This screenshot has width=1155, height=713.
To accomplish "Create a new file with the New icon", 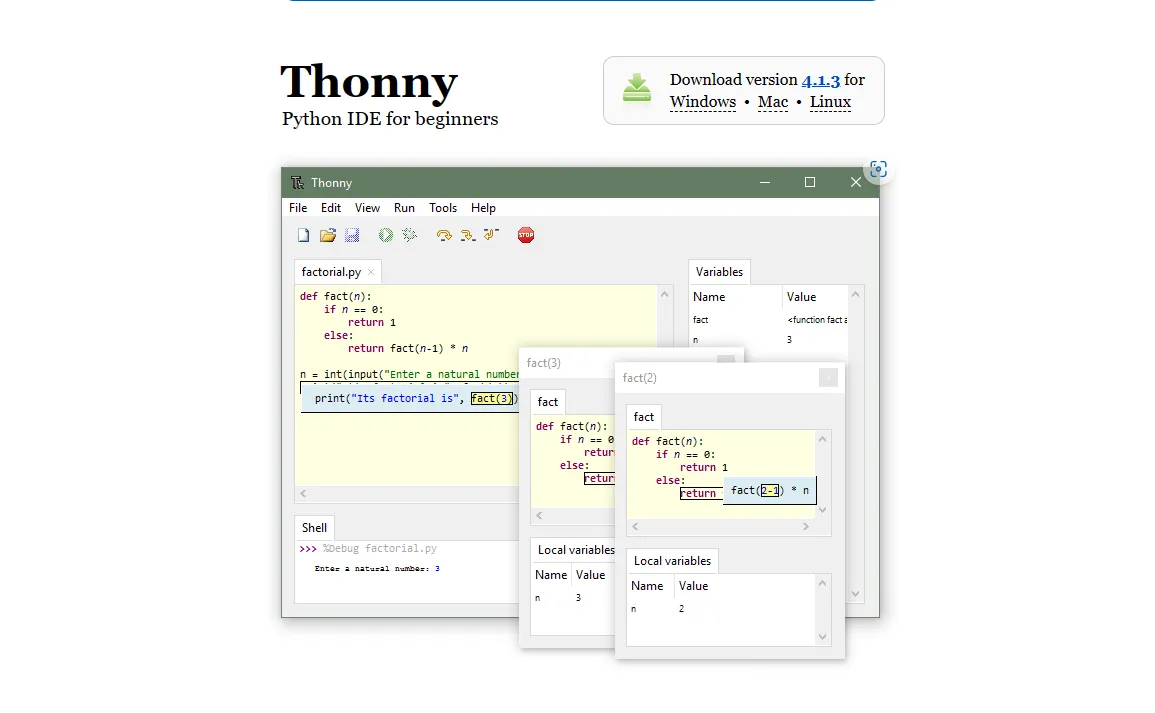I will pos(303,234).
